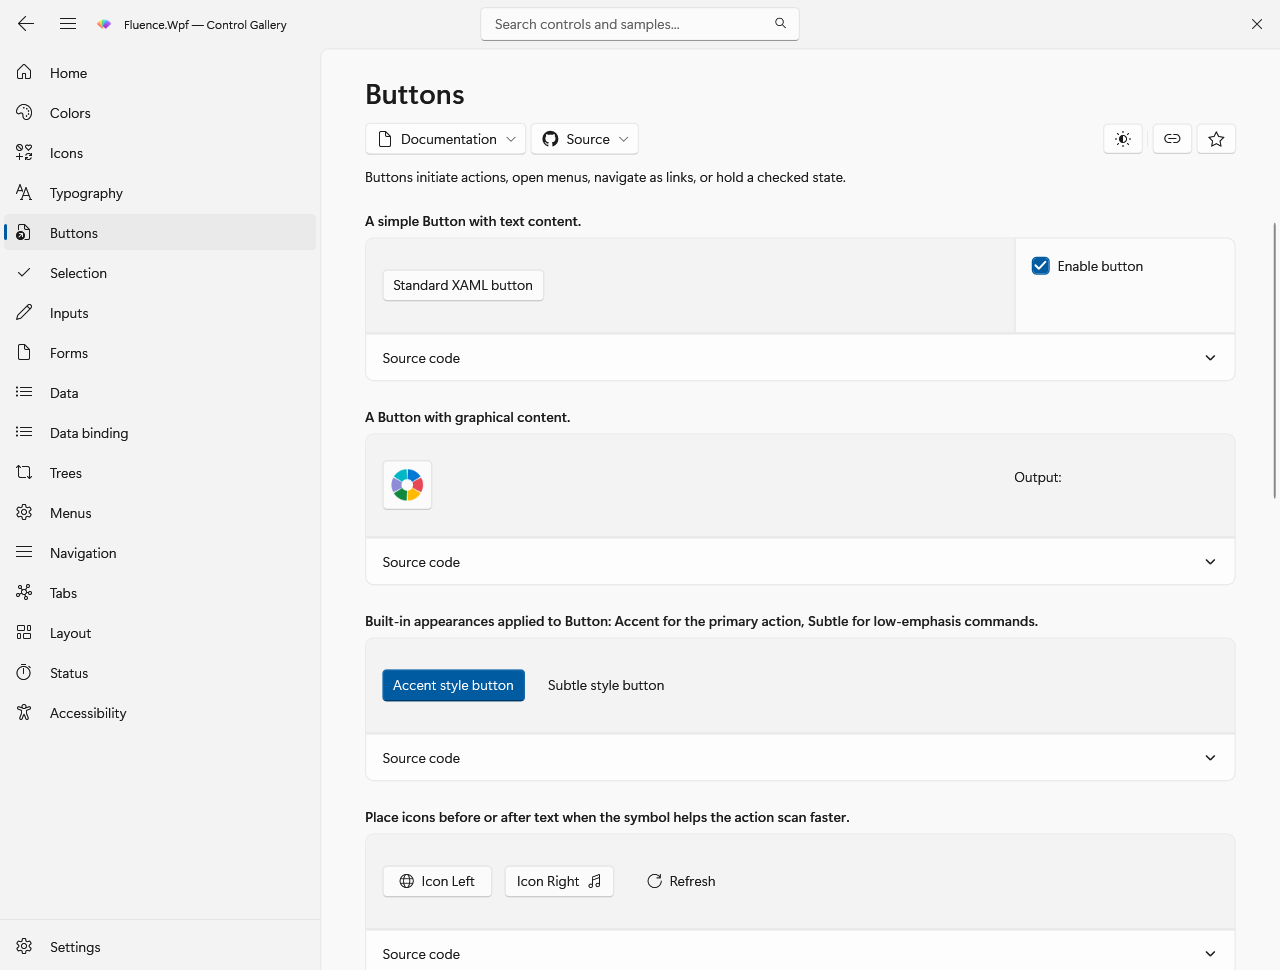Click the Trees sidebar icon
1280x970 pixels.
(x=24, y=472)
